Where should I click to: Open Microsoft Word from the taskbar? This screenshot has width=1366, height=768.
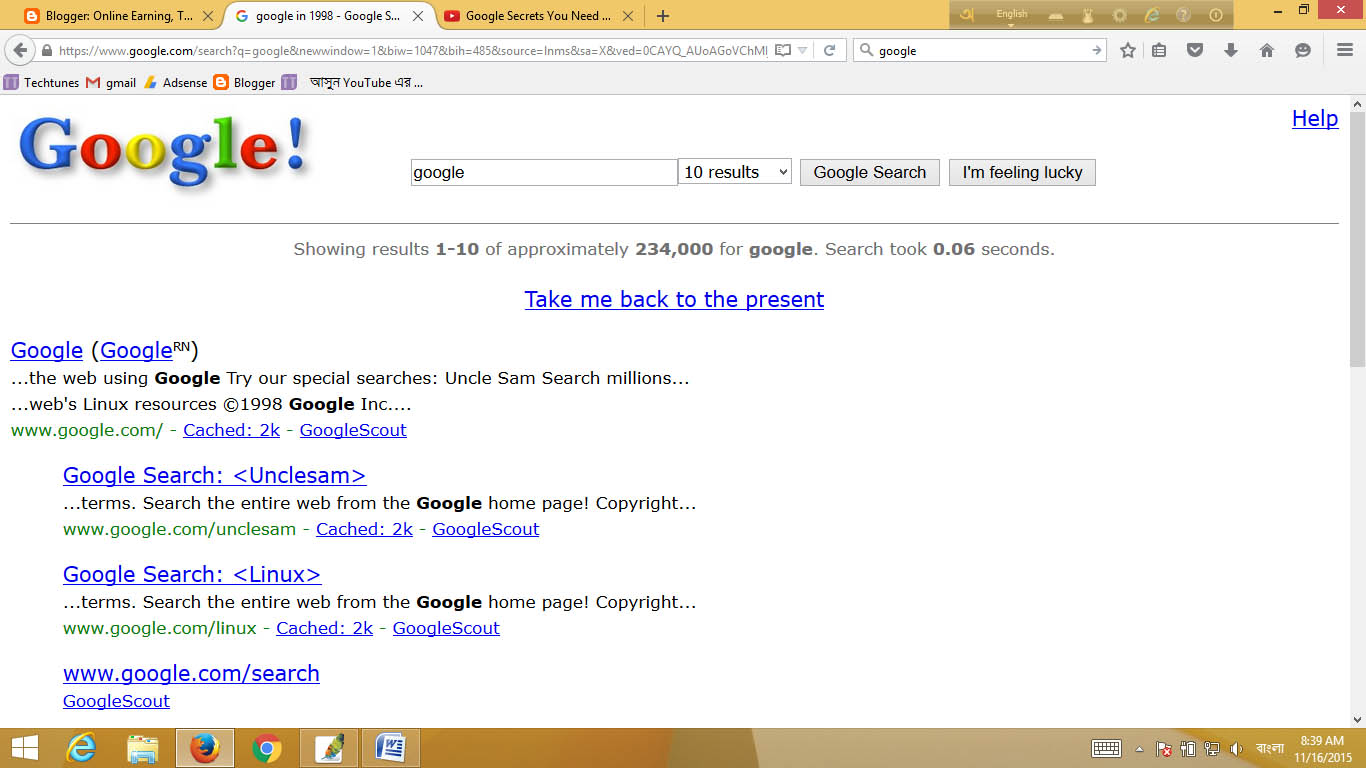click(390, 748)
